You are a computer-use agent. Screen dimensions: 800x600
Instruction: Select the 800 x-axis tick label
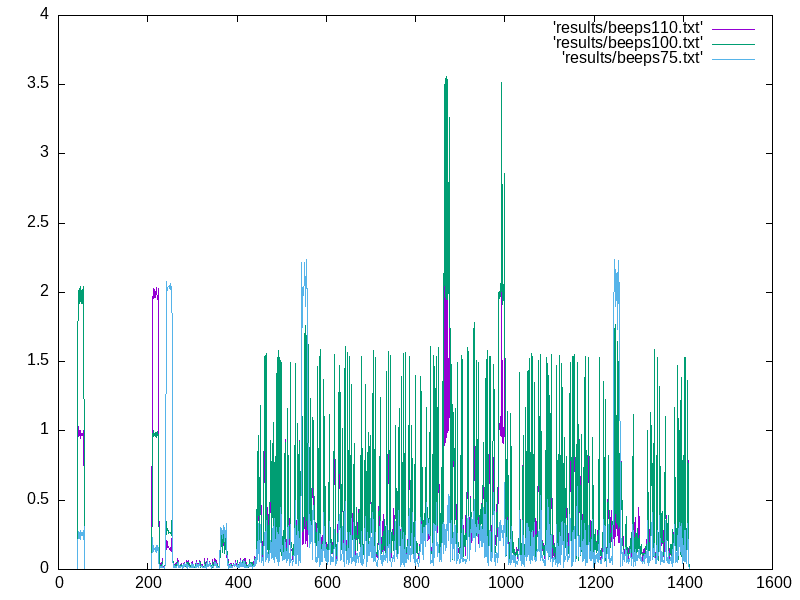coord(415,582)
